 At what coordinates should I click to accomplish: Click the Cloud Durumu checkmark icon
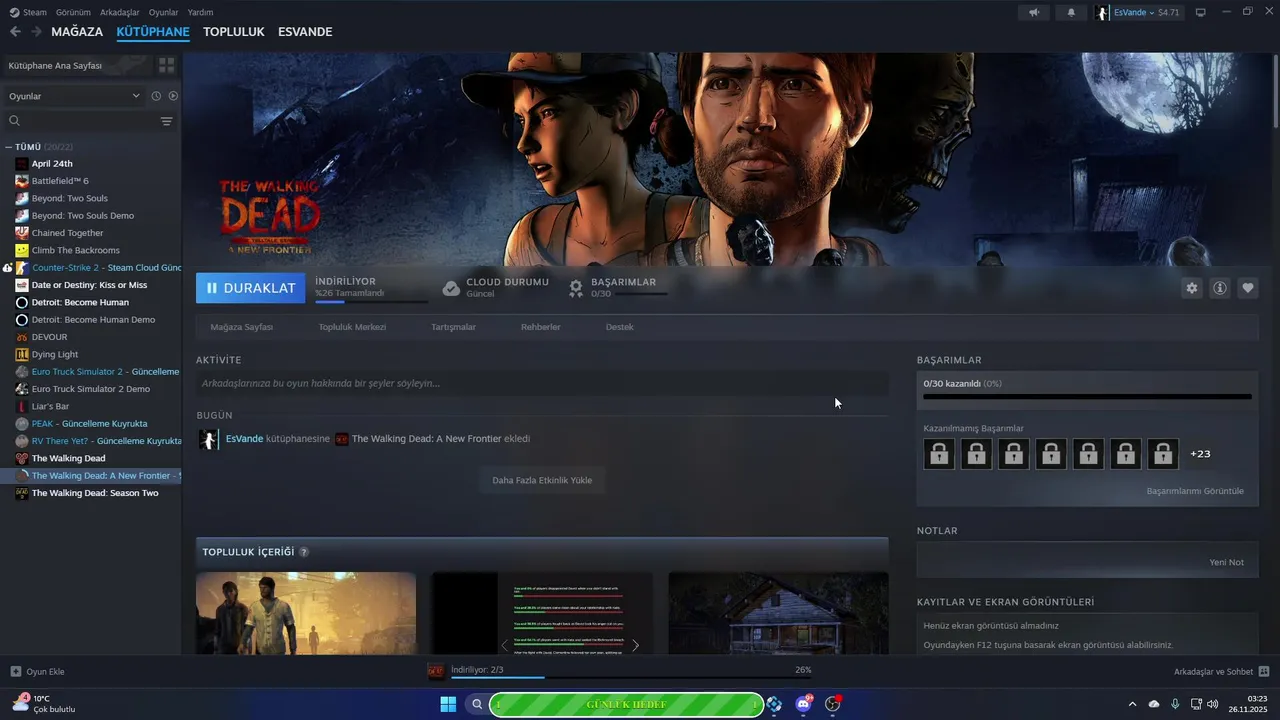point(451,288)
